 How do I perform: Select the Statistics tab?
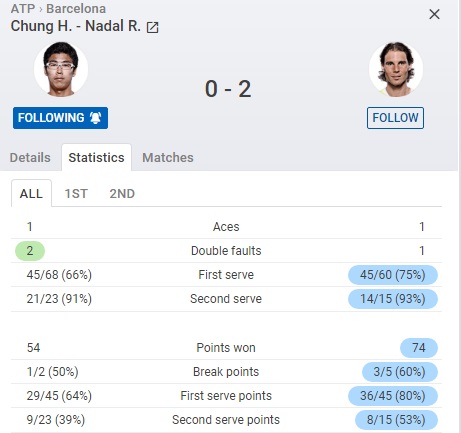tap(96, 157)
